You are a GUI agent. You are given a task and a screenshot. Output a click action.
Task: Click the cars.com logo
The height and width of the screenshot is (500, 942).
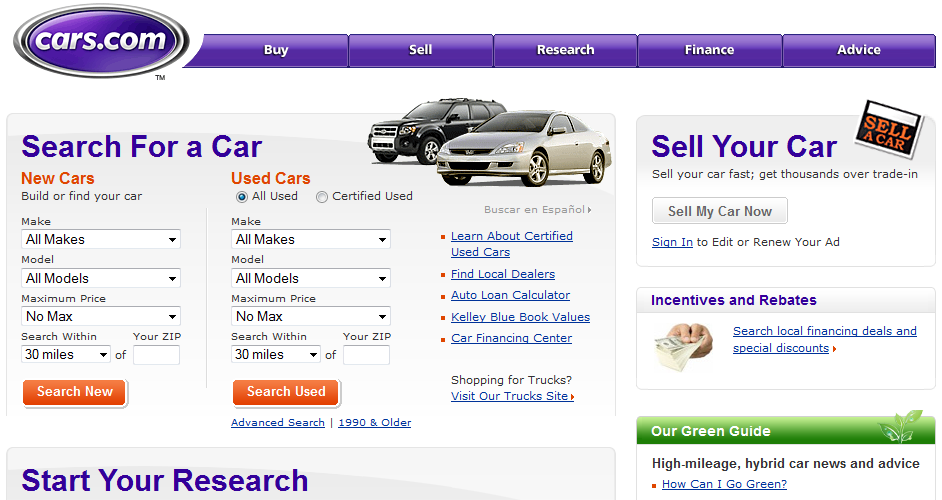(101, 41)
